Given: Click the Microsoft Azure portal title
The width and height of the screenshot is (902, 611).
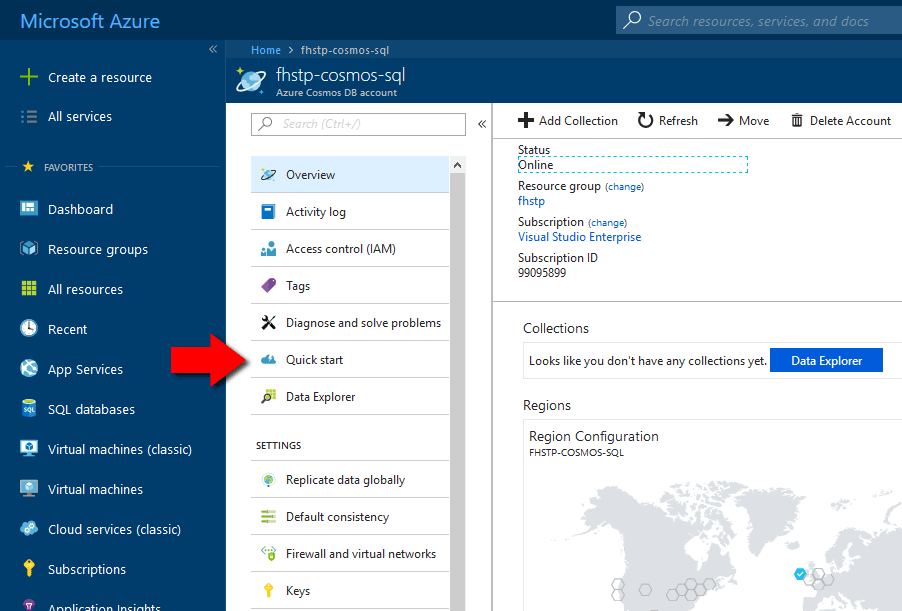Looking at the screenshot, I should 90,21.
